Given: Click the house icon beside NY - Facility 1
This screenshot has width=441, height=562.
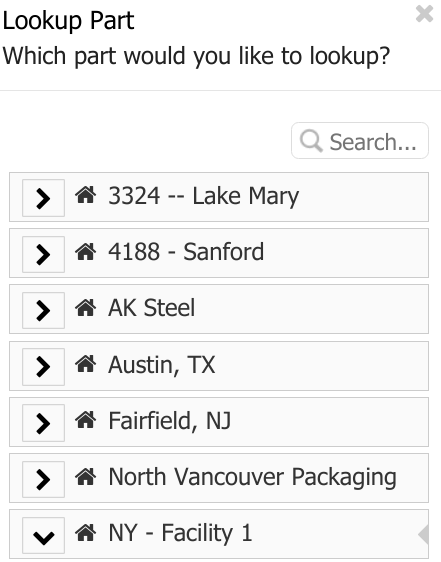Looking at the screenshot, I should (x=85, y=533).
